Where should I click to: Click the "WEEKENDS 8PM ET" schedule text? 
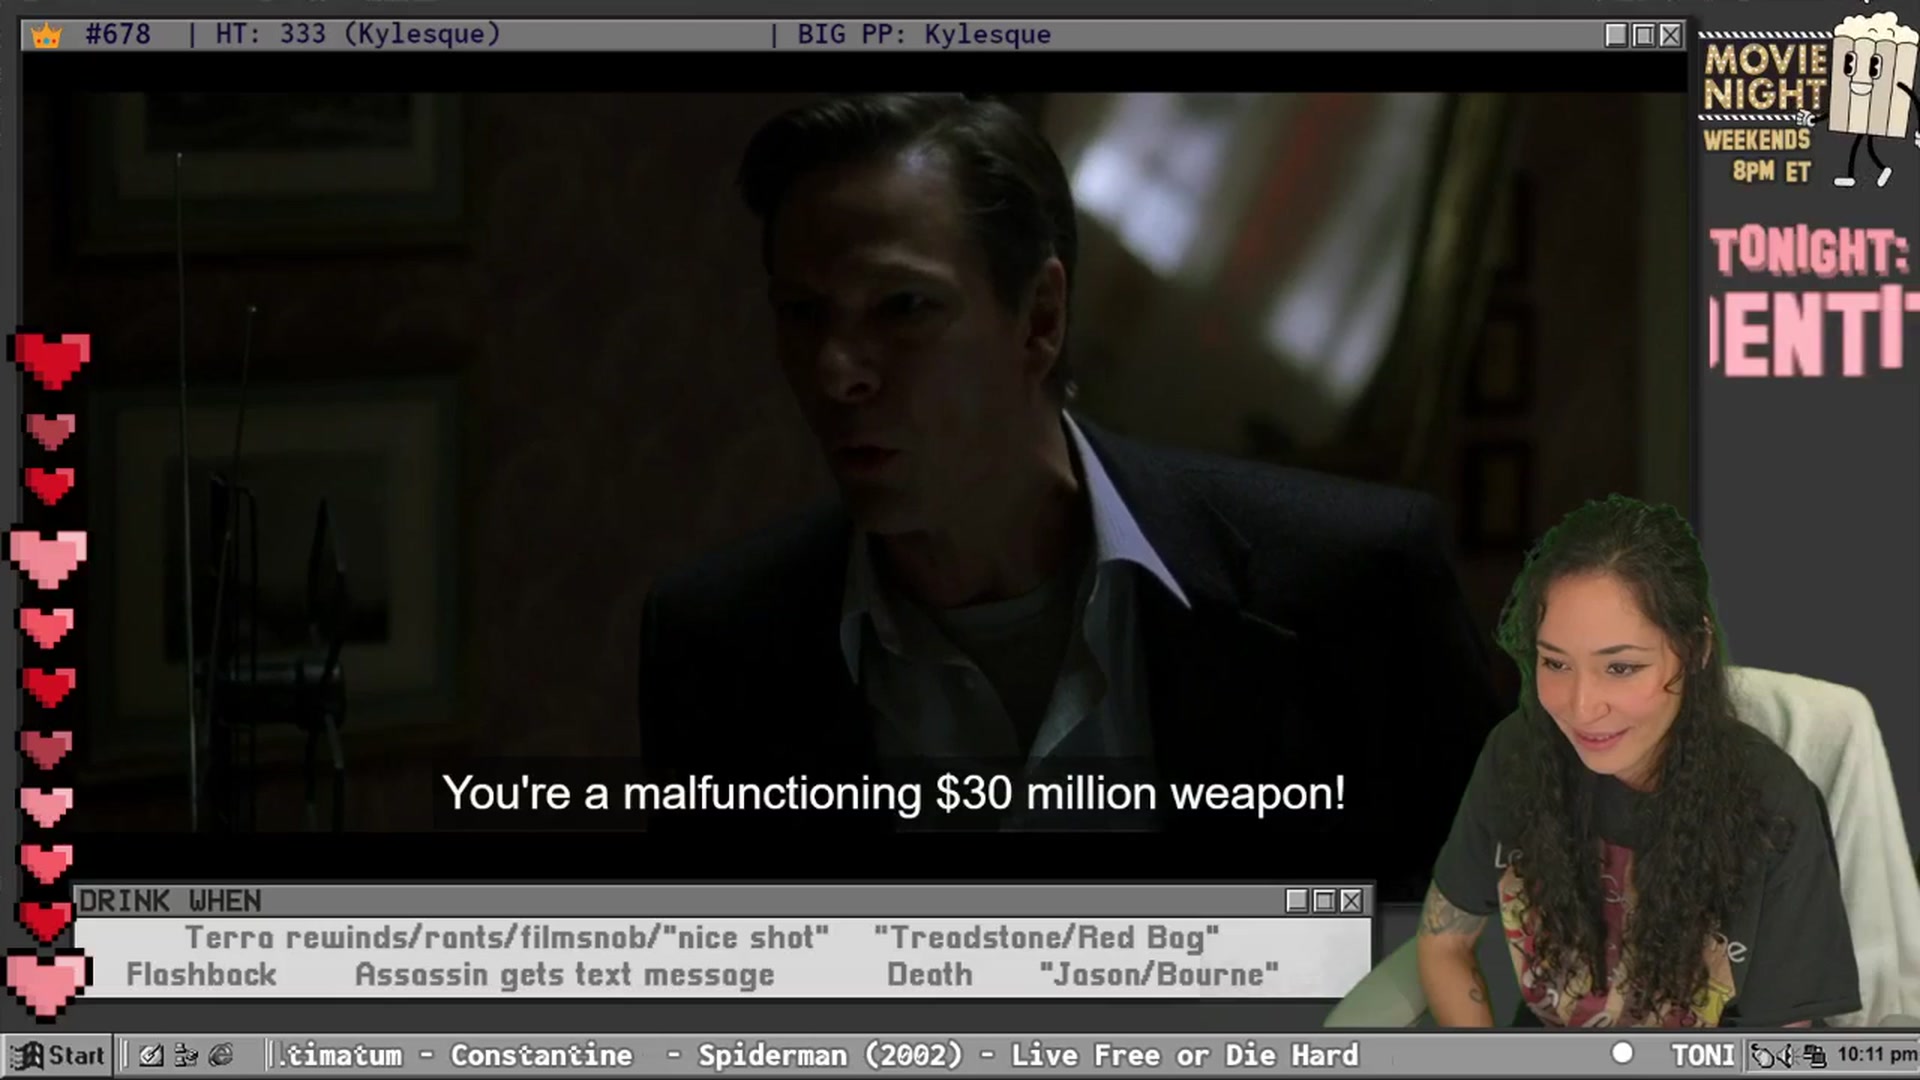(1759, 155)
